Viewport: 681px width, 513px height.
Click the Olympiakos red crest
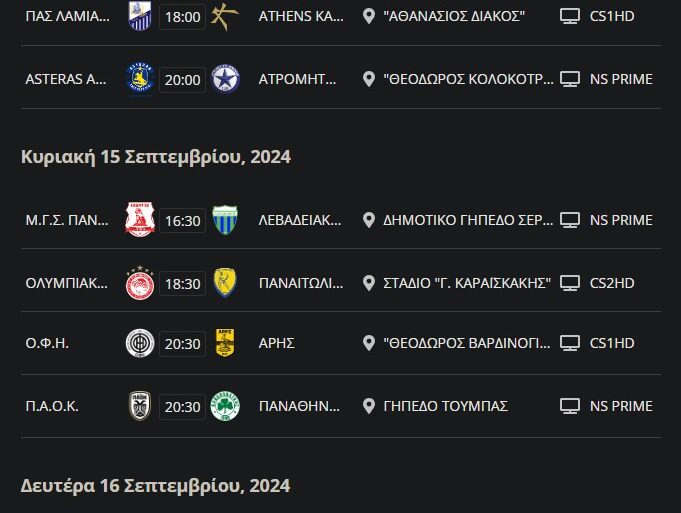[x=140, y=282]
